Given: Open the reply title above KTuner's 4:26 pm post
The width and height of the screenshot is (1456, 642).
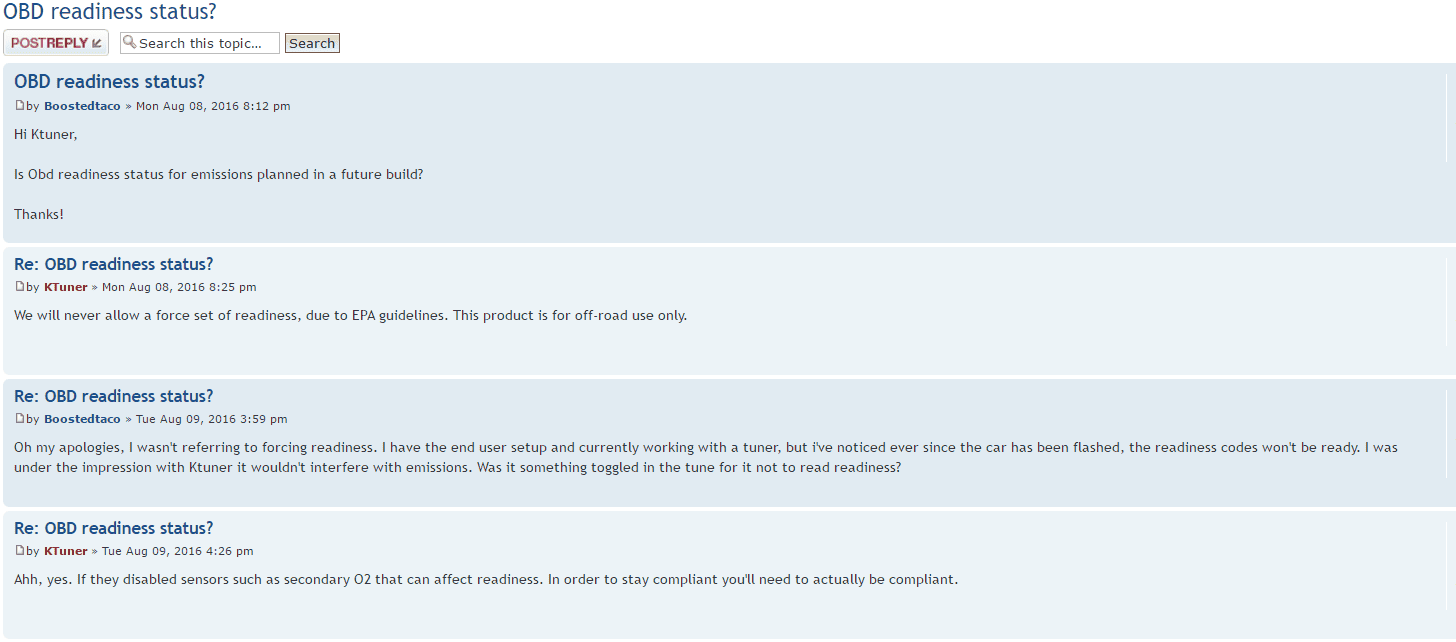Looking at the screenshot, I should pyautogui.click(x=113, y=528).
